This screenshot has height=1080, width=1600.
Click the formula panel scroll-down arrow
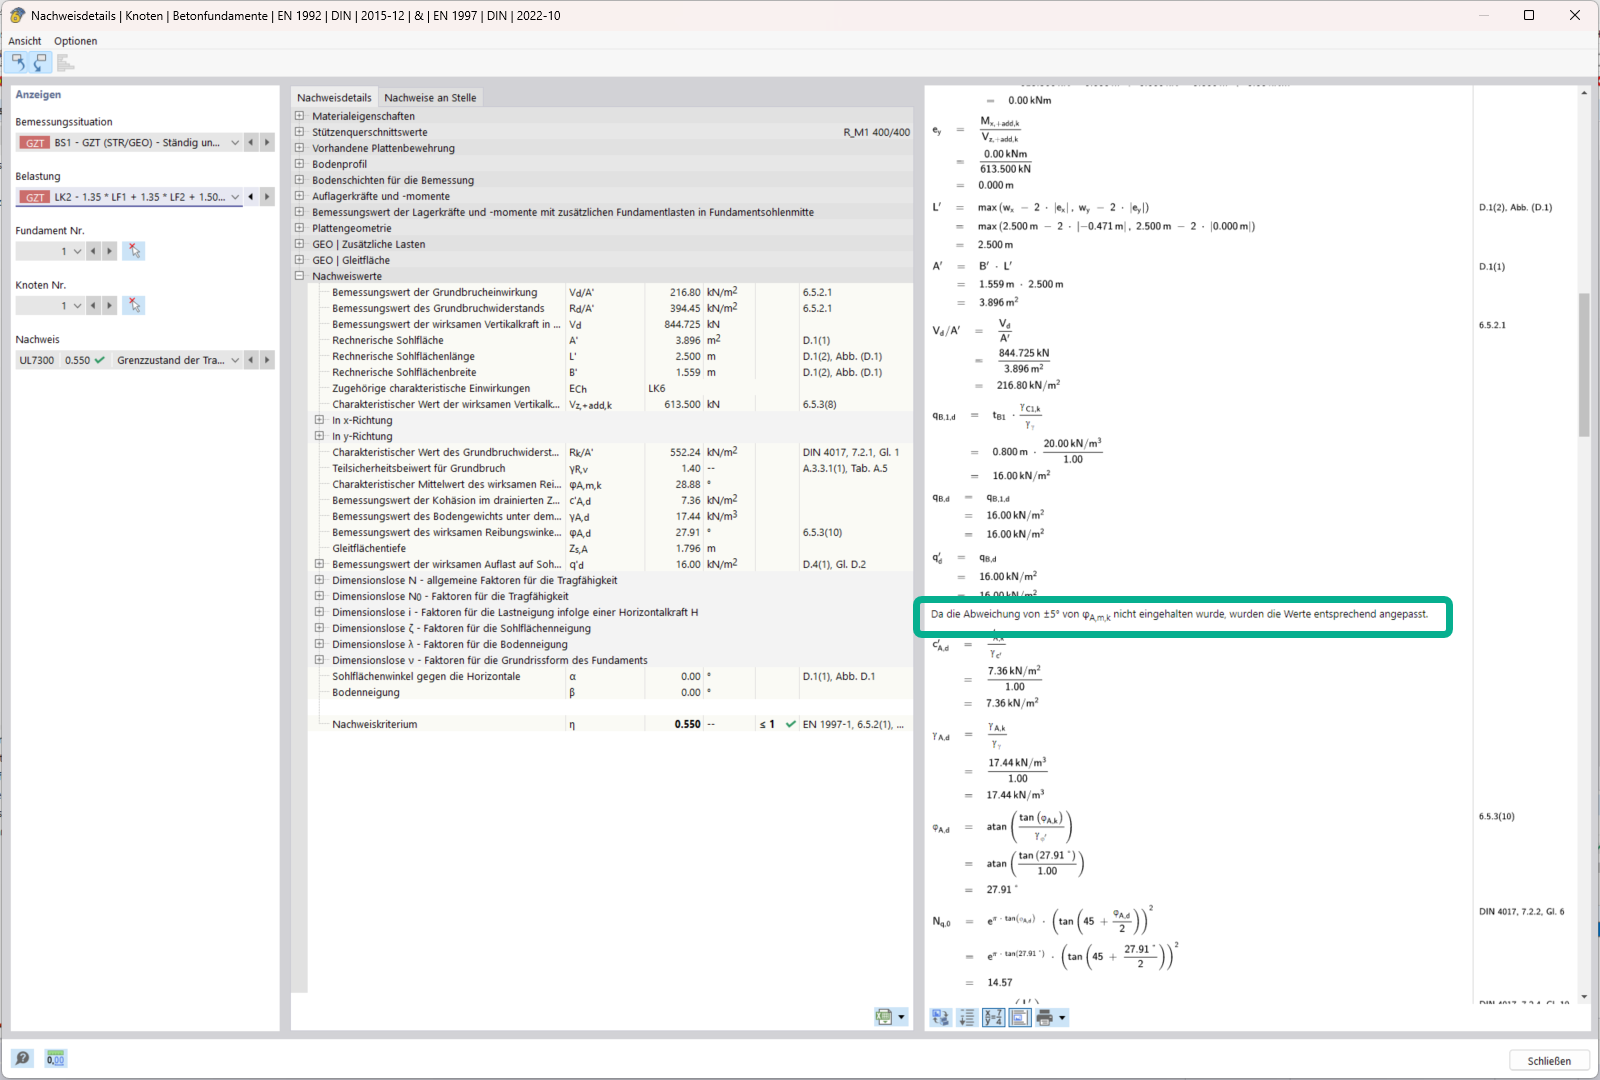point(1584,997)
